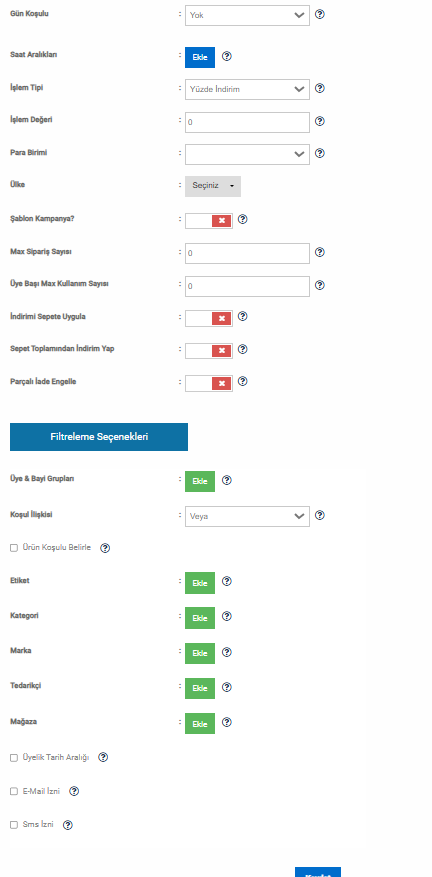Open the İşlem Tipi dropdown
Screen dimensions: 432x877
click(x=247, y=89)
